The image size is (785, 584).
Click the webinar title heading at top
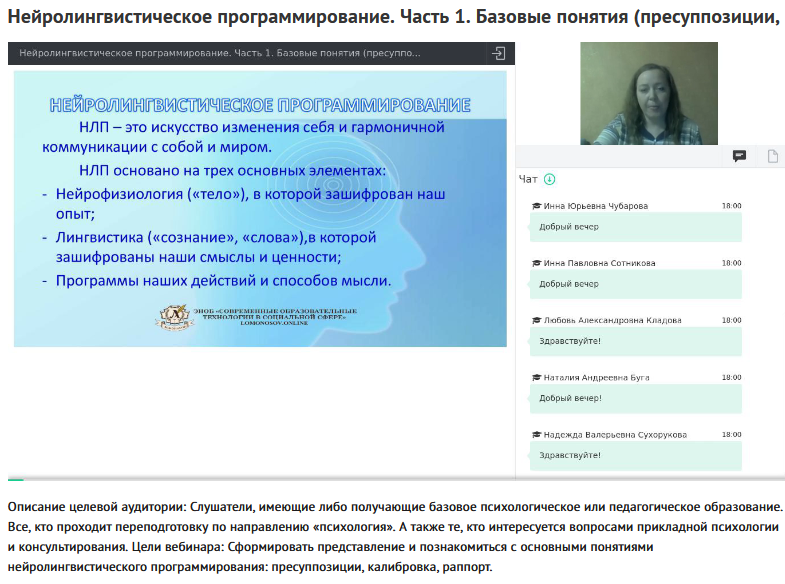click(x=392, y=19)
